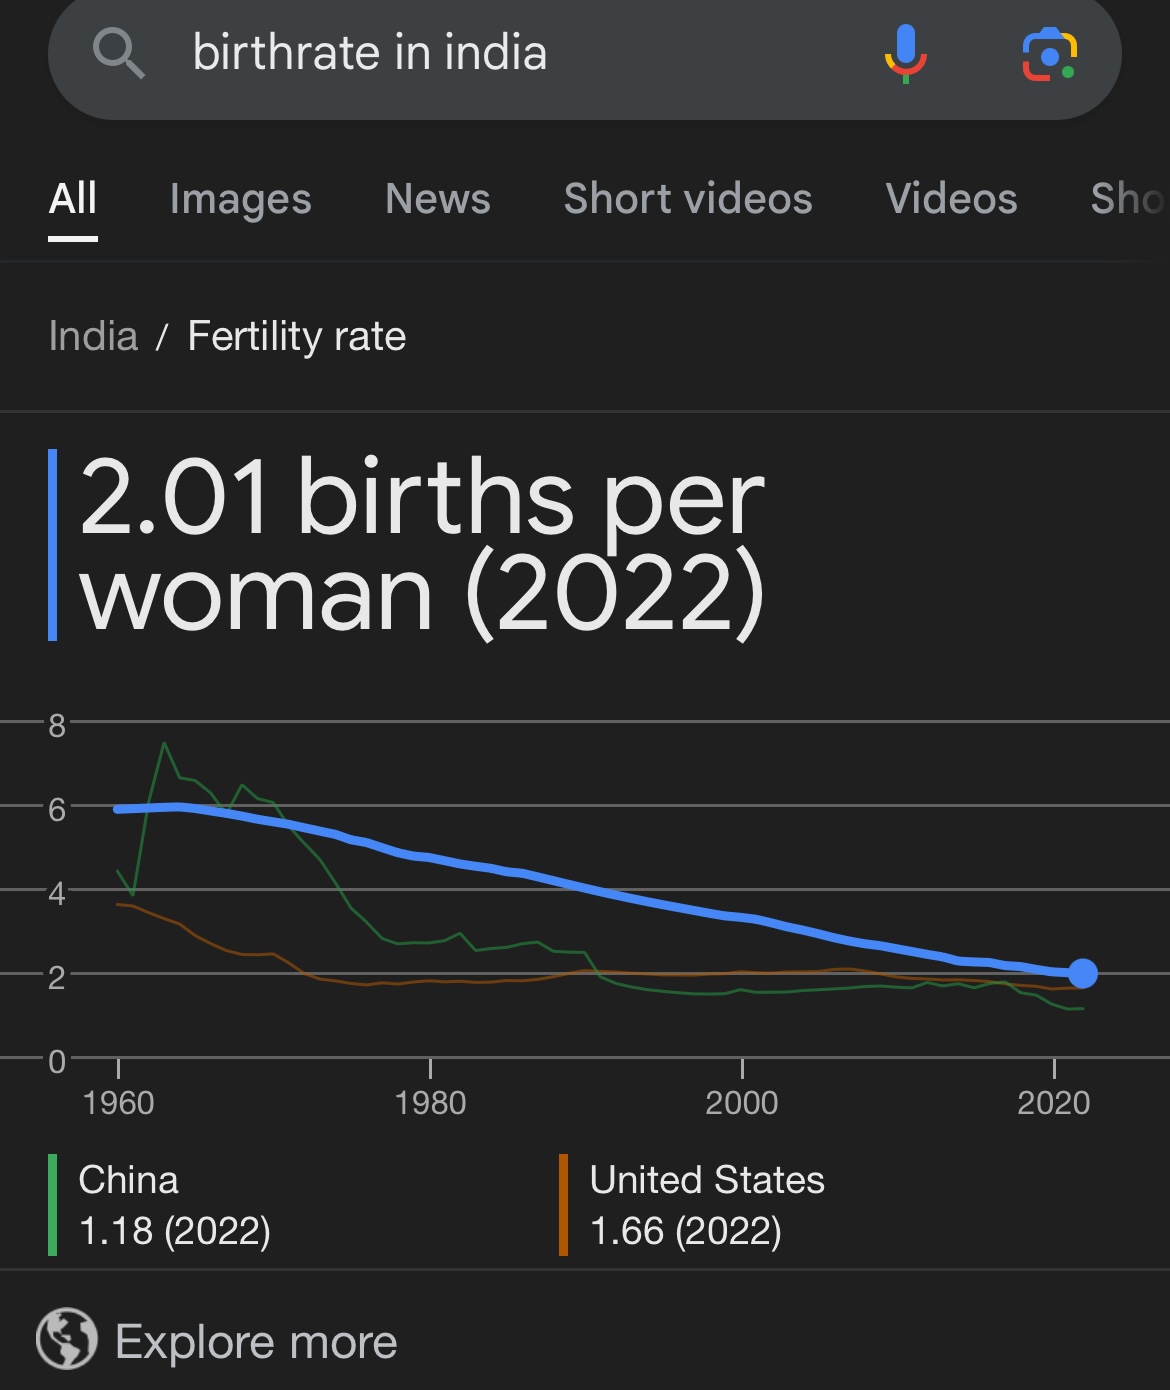Click the blue 2022 data point
Screen dimensions: 1170x1390
pyautogui.click(x=1083, y=973)
